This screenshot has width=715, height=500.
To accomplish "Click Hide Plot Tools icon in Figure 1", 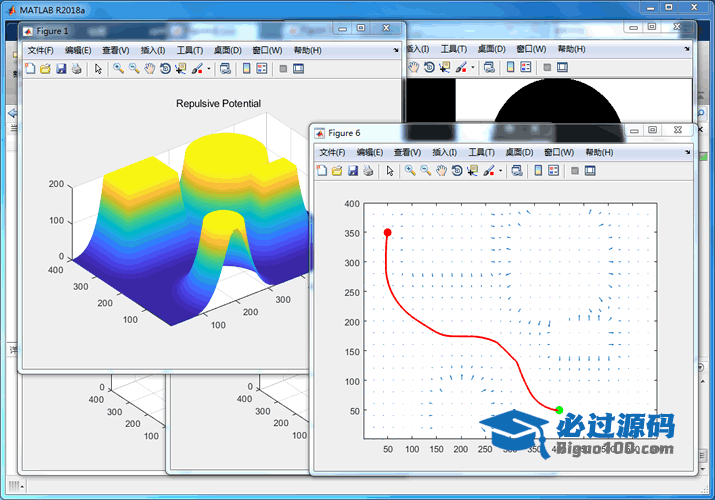I will tap(283, 69).
